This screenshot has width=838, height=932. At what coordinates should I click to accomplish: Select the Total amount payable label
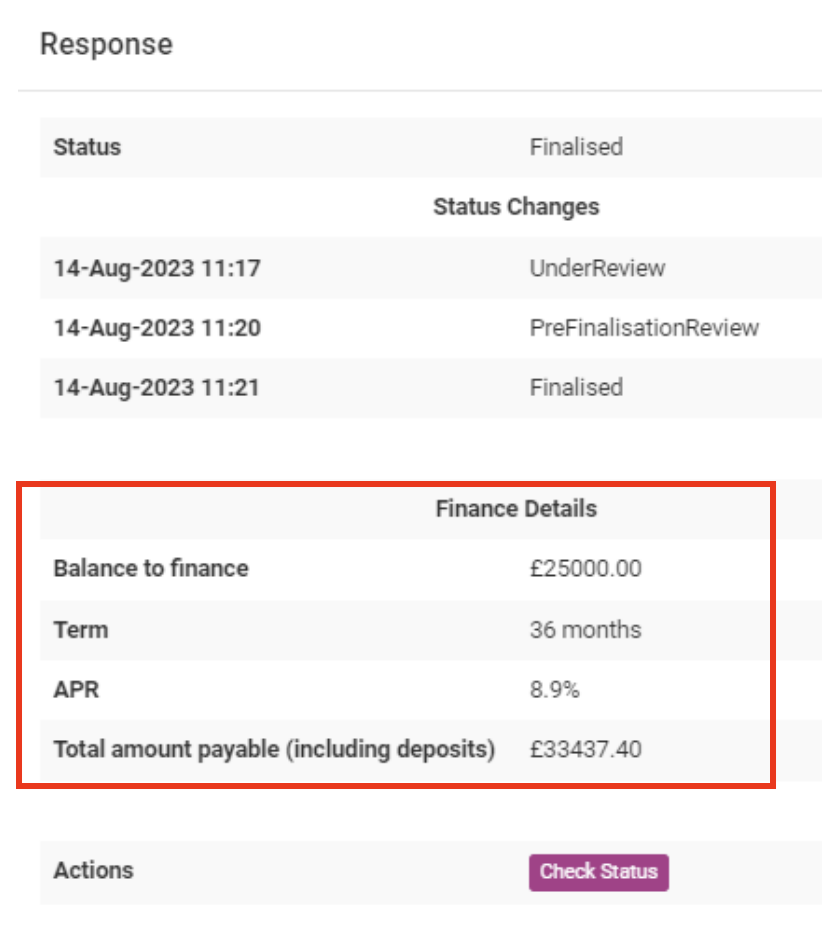274,750
